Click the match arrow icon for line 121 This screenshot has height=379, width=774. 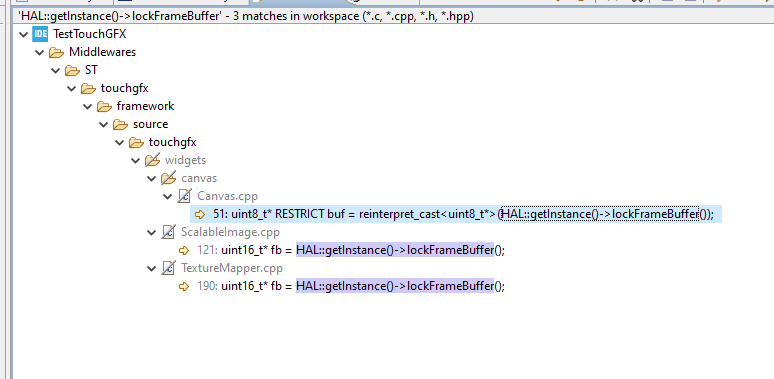click(184, 250)
